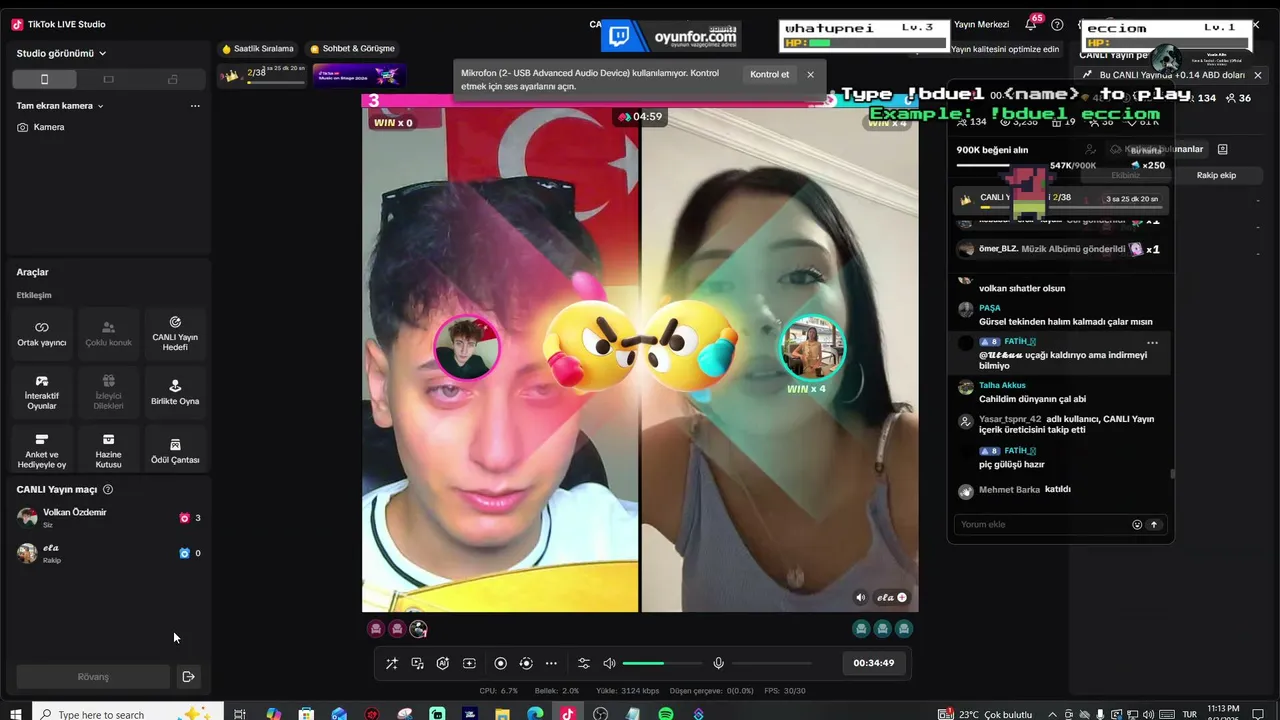Send comment with the arrow button
1280x720 pixels.
tap(1154, 524)
